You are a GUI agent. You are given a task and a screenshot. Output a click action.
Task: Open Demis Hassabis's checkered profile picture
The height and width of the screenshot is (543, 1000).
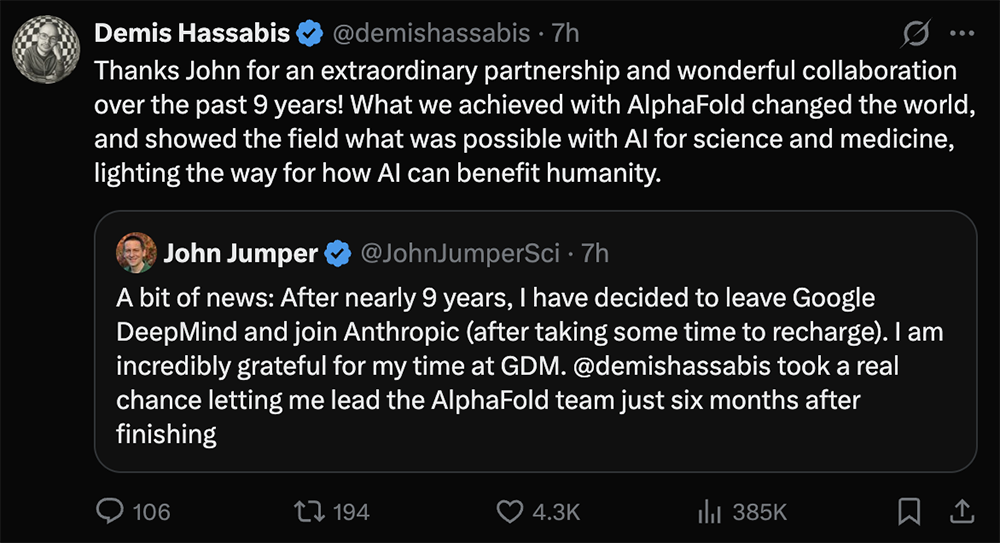coord(46,50)
